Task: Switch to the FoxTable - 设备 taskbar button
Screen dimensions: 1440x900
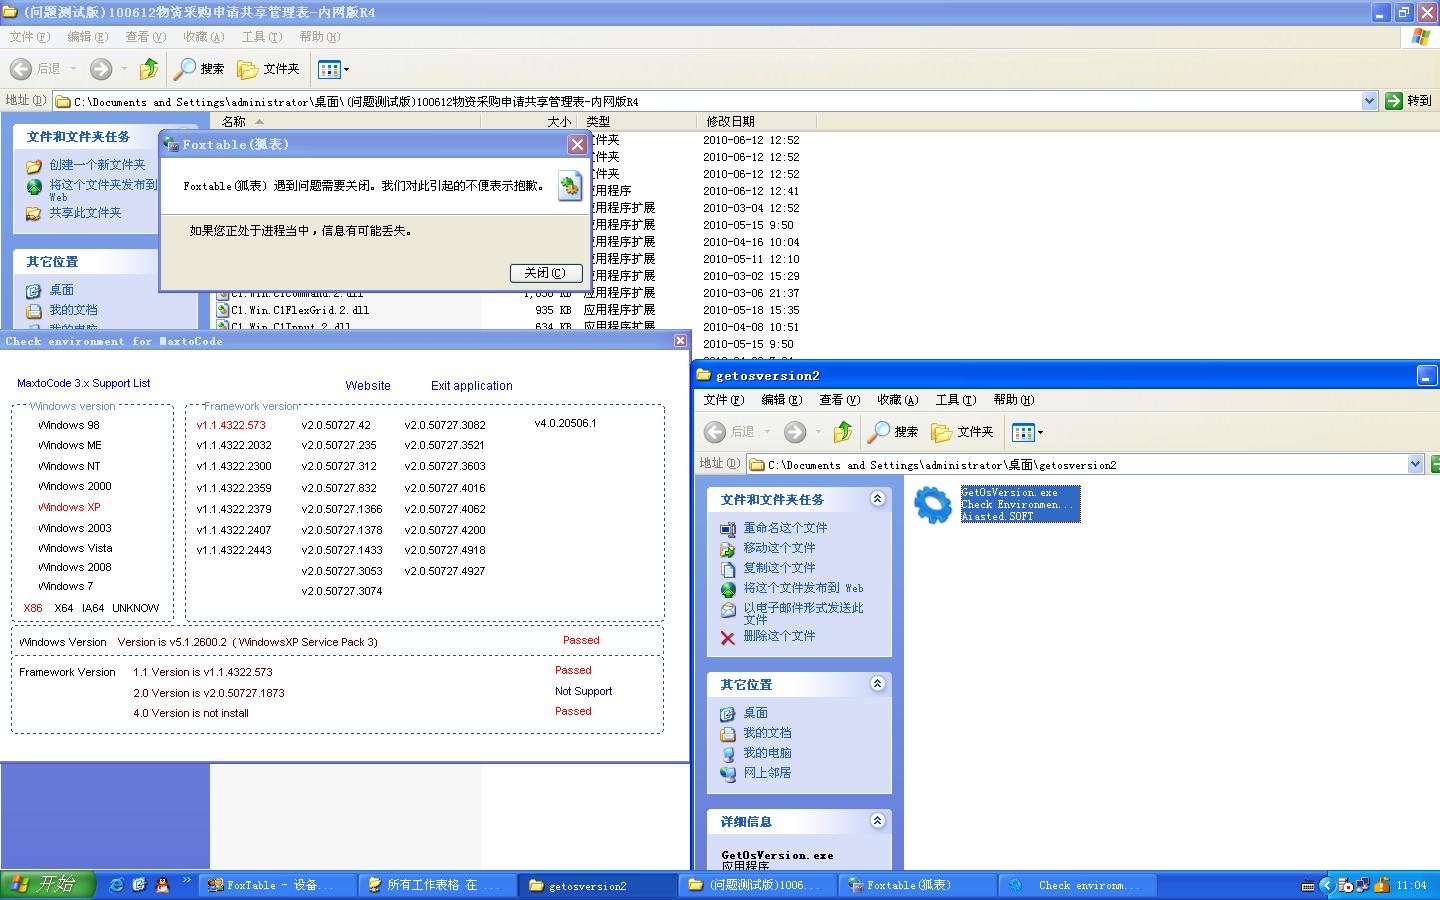Action: [279, 885]
